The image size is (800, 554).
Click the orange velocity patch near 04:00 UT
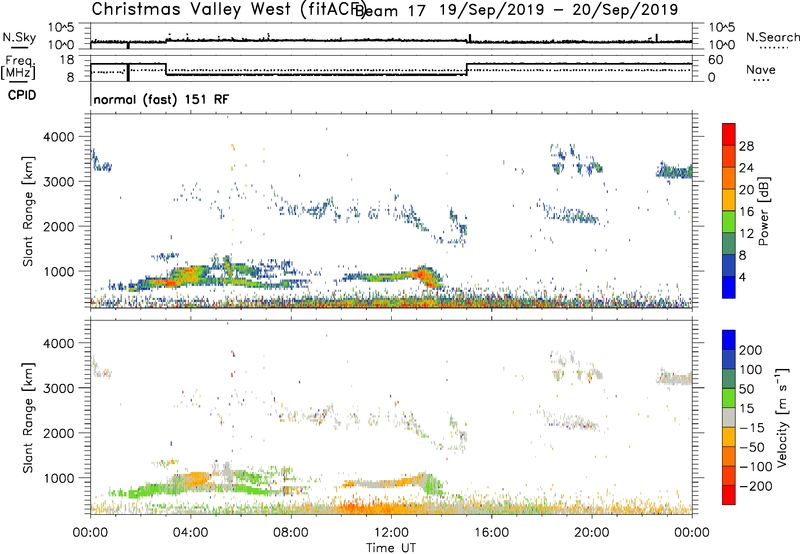pyautogui.click(x=194, y=479)
